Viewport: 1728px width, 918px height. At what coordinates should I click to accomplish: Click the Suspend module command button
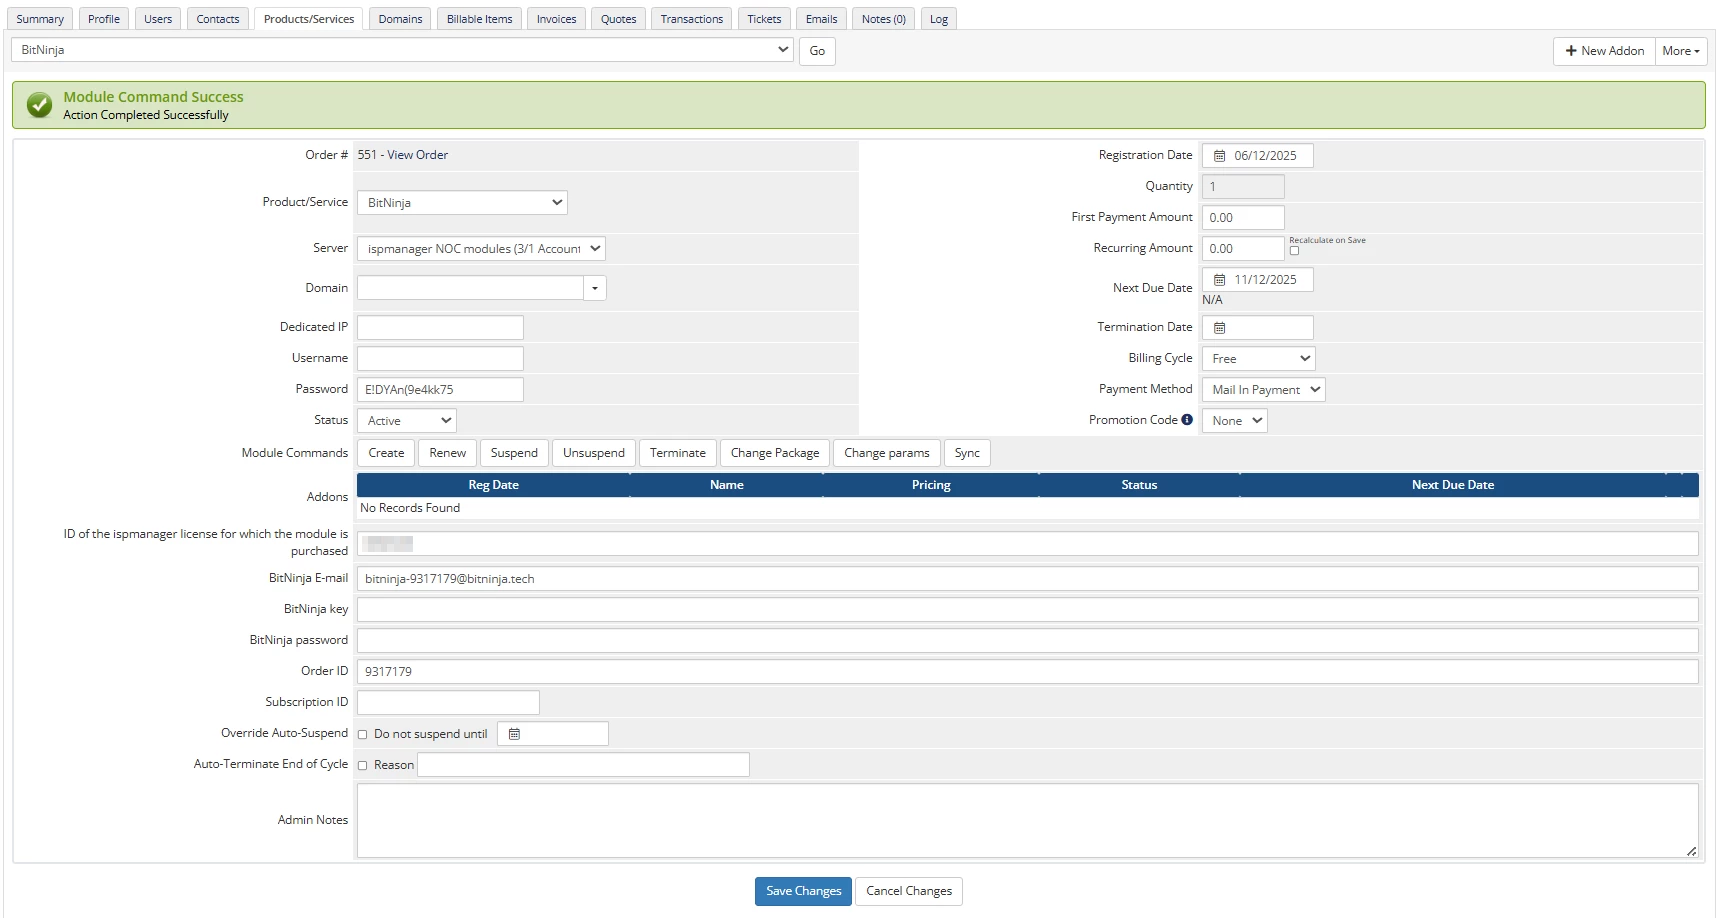(x=514, y=453)
